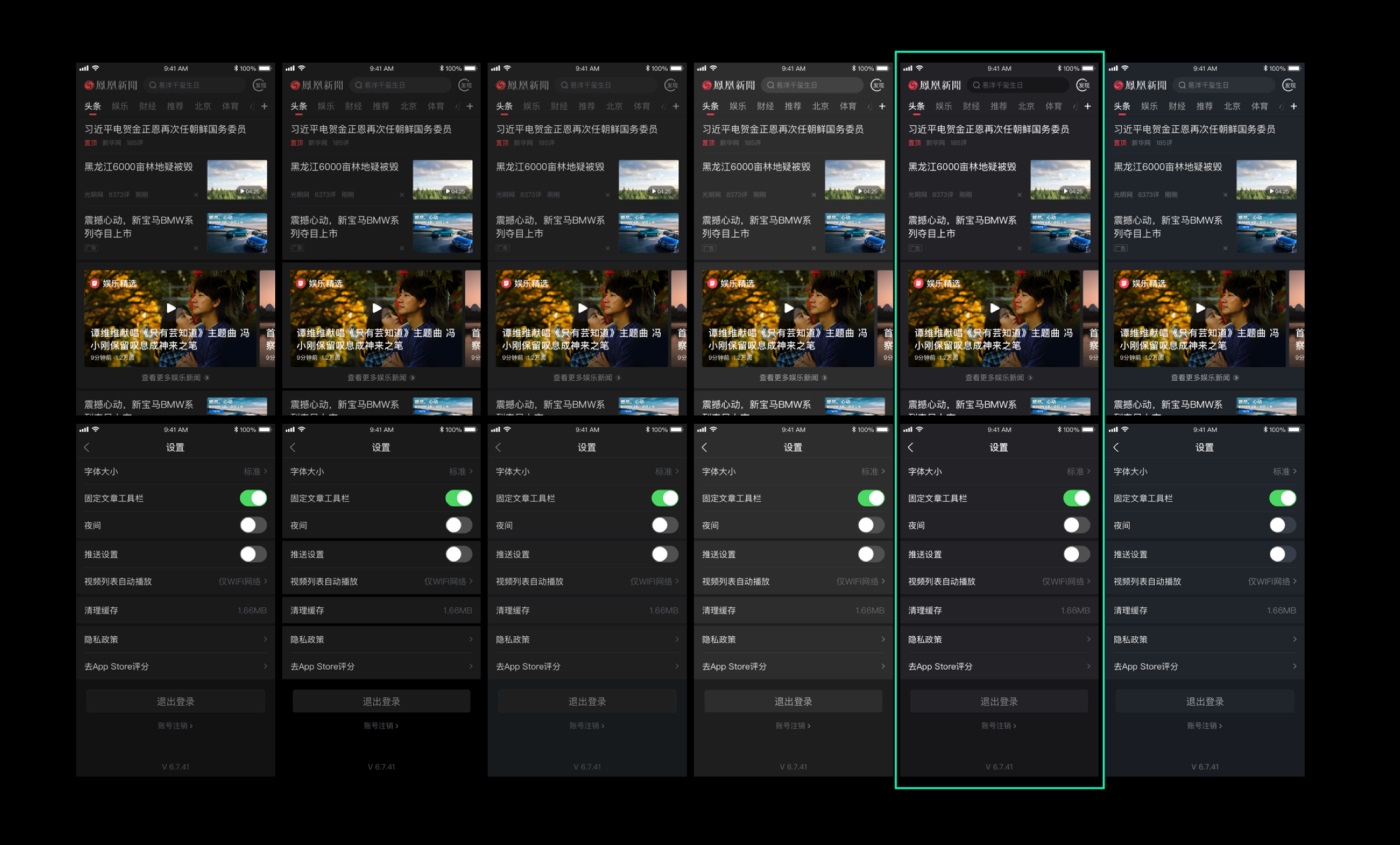Select the 娱乐 tab in the green-outlined mockup
Viewport: 1400px width, 845px height.
944,106
